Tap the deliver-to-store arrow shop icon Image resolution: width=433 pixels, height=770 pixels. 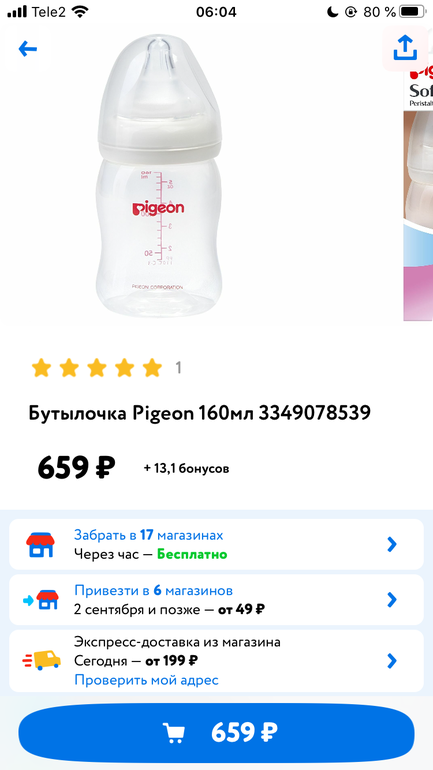click(41, 600)
